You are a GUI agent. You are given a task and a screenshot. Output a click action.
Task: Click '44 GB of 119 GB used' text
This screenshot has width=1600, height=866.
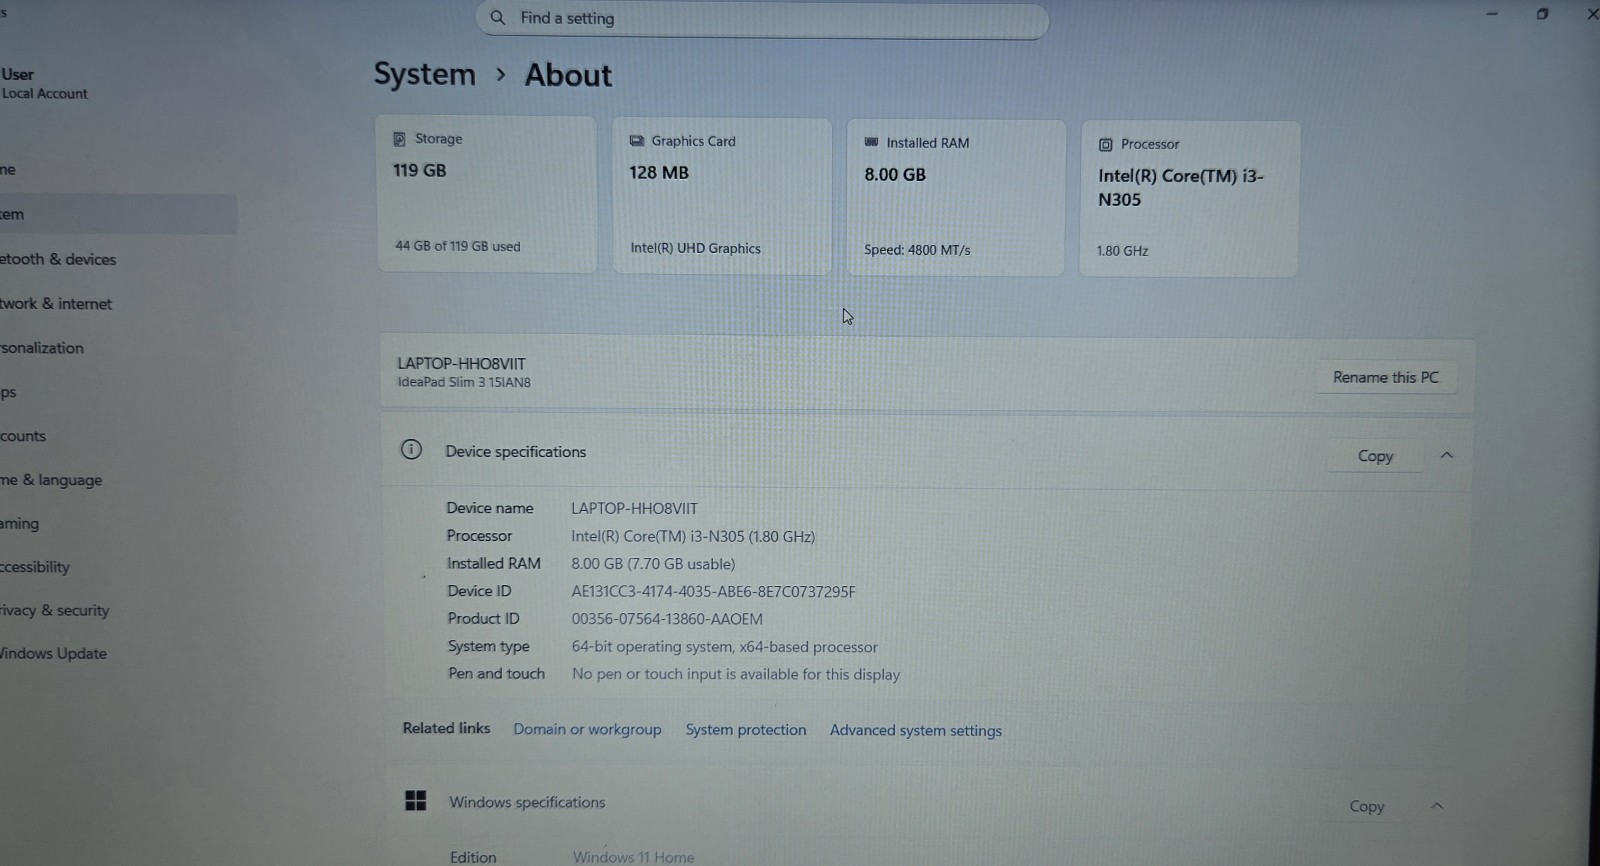point(458,246)
